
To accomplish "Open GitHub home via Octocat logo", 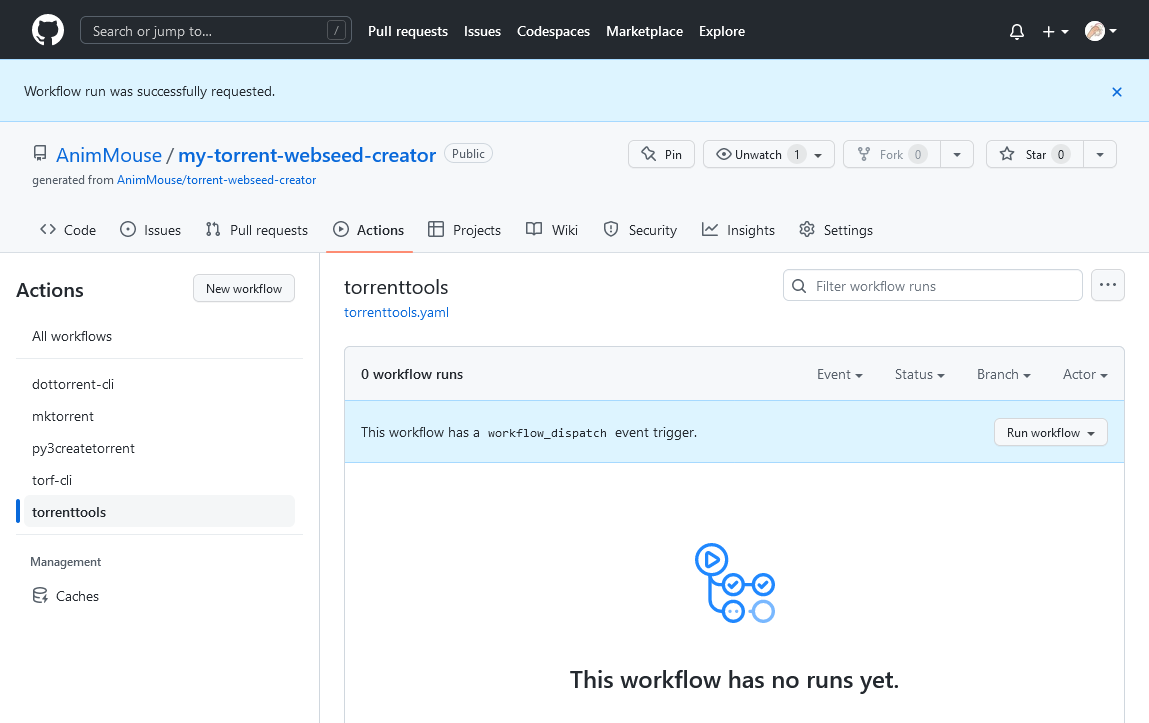I will (48, 31).
